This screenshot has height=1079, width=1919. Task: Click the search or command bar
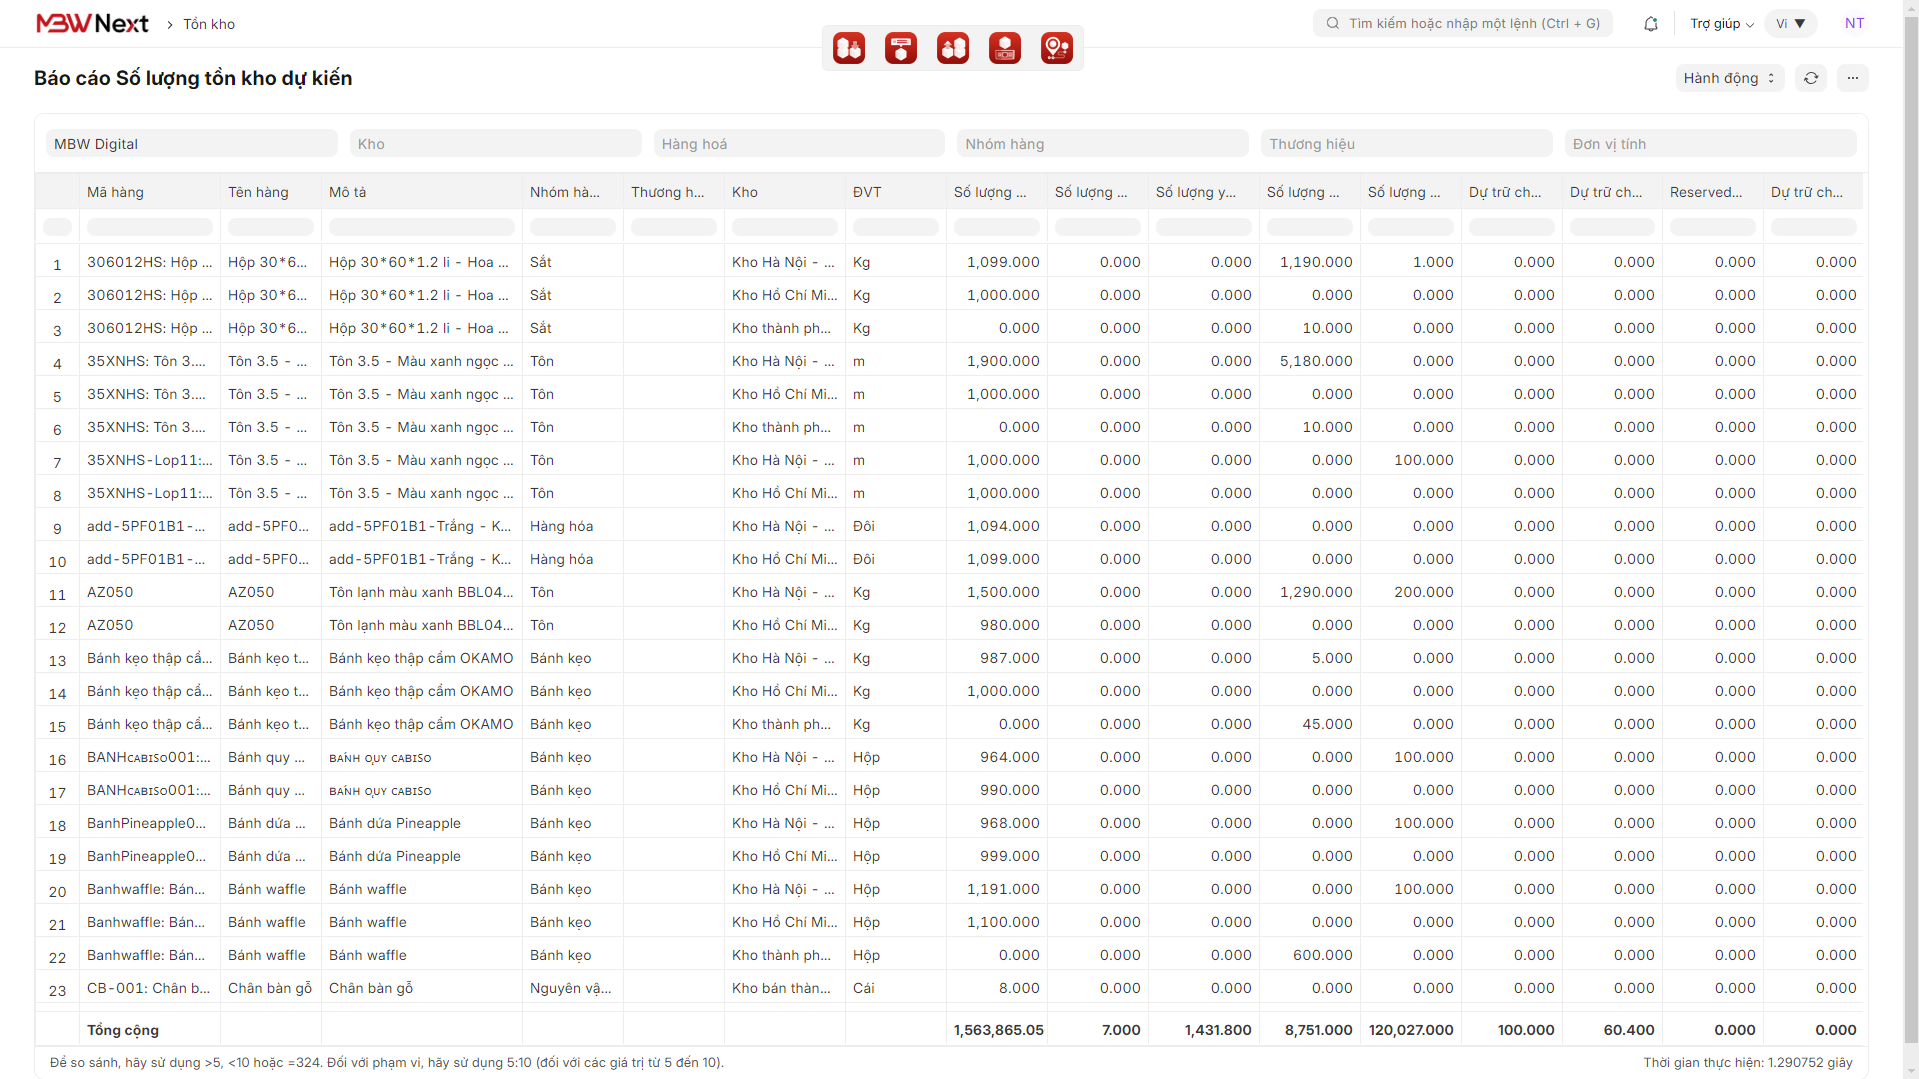point(1463,24)
